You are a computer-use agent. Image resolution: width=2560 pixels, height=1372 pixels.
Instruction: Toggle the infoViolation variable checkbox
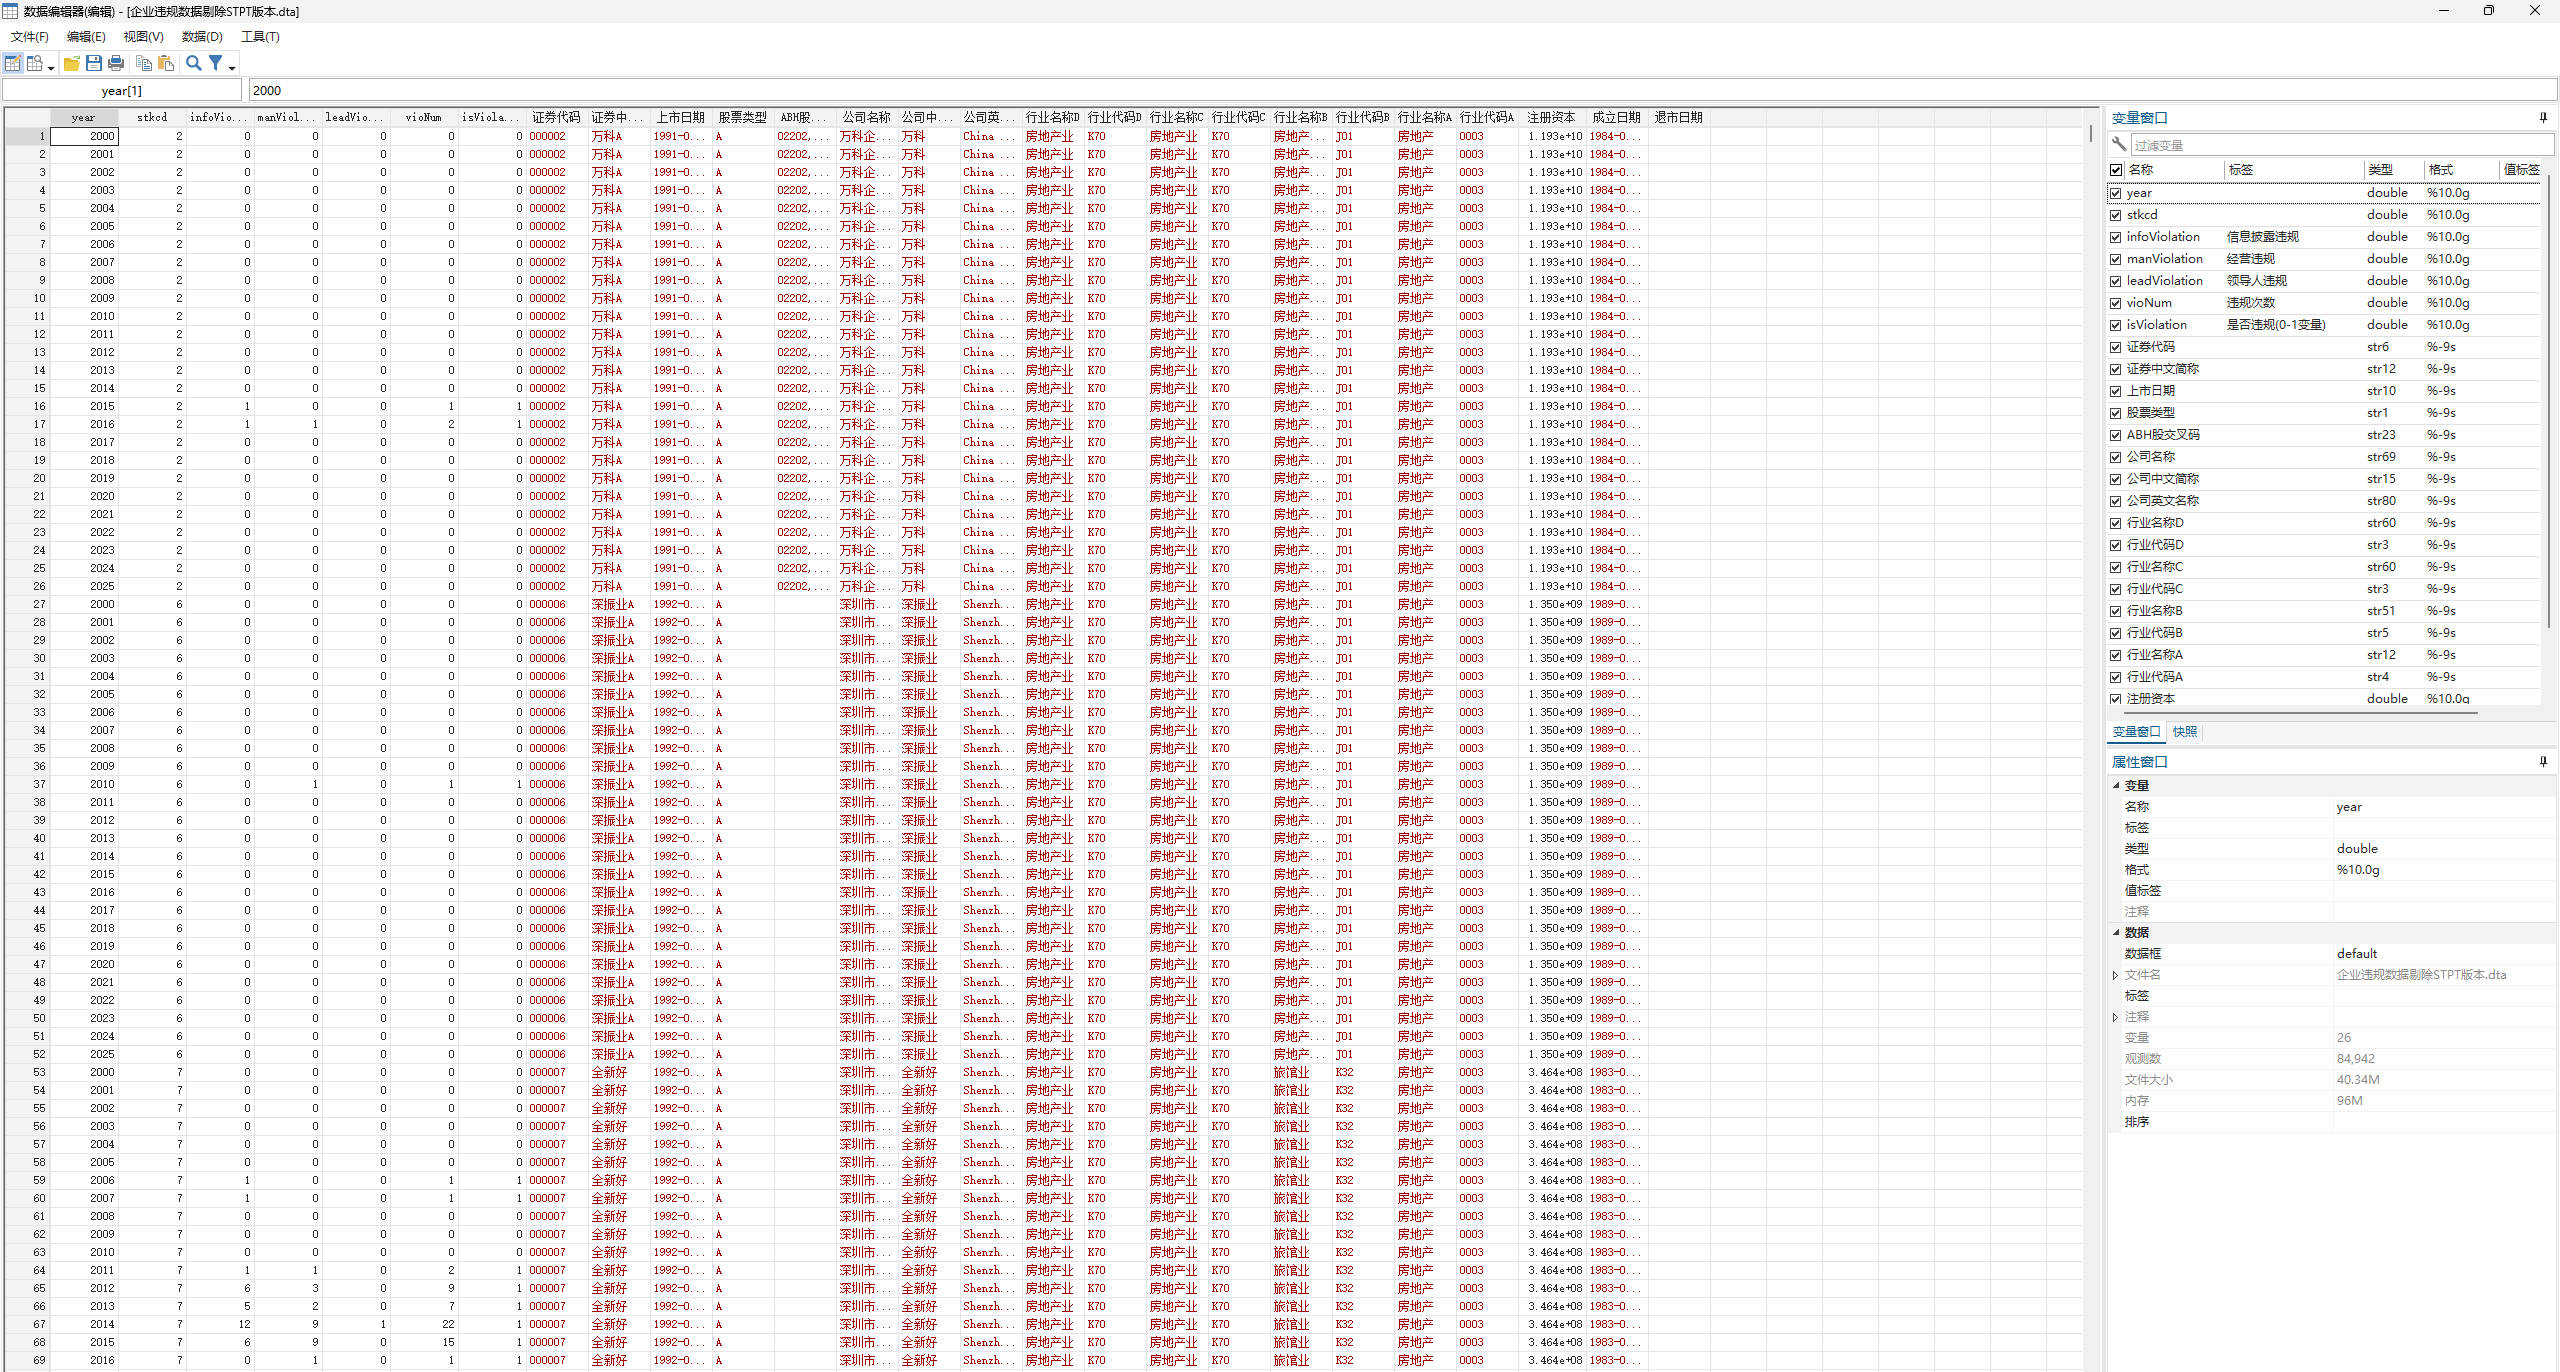(x=2116, y=237)
